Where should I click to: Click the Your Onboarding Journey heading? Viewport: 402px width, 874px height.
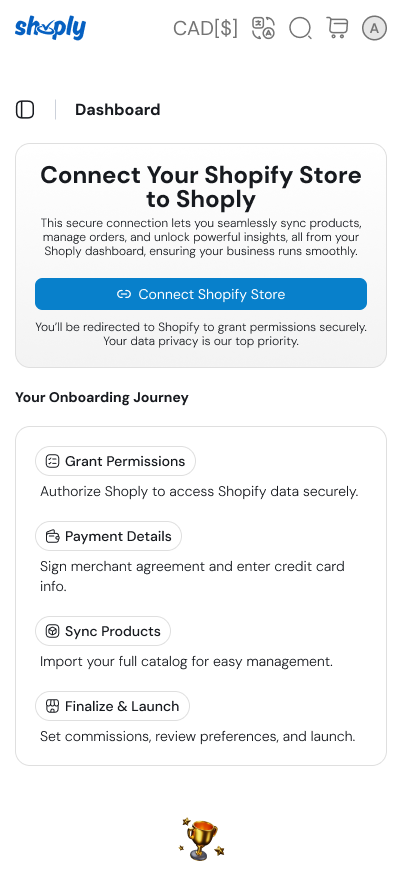[102, 397]
